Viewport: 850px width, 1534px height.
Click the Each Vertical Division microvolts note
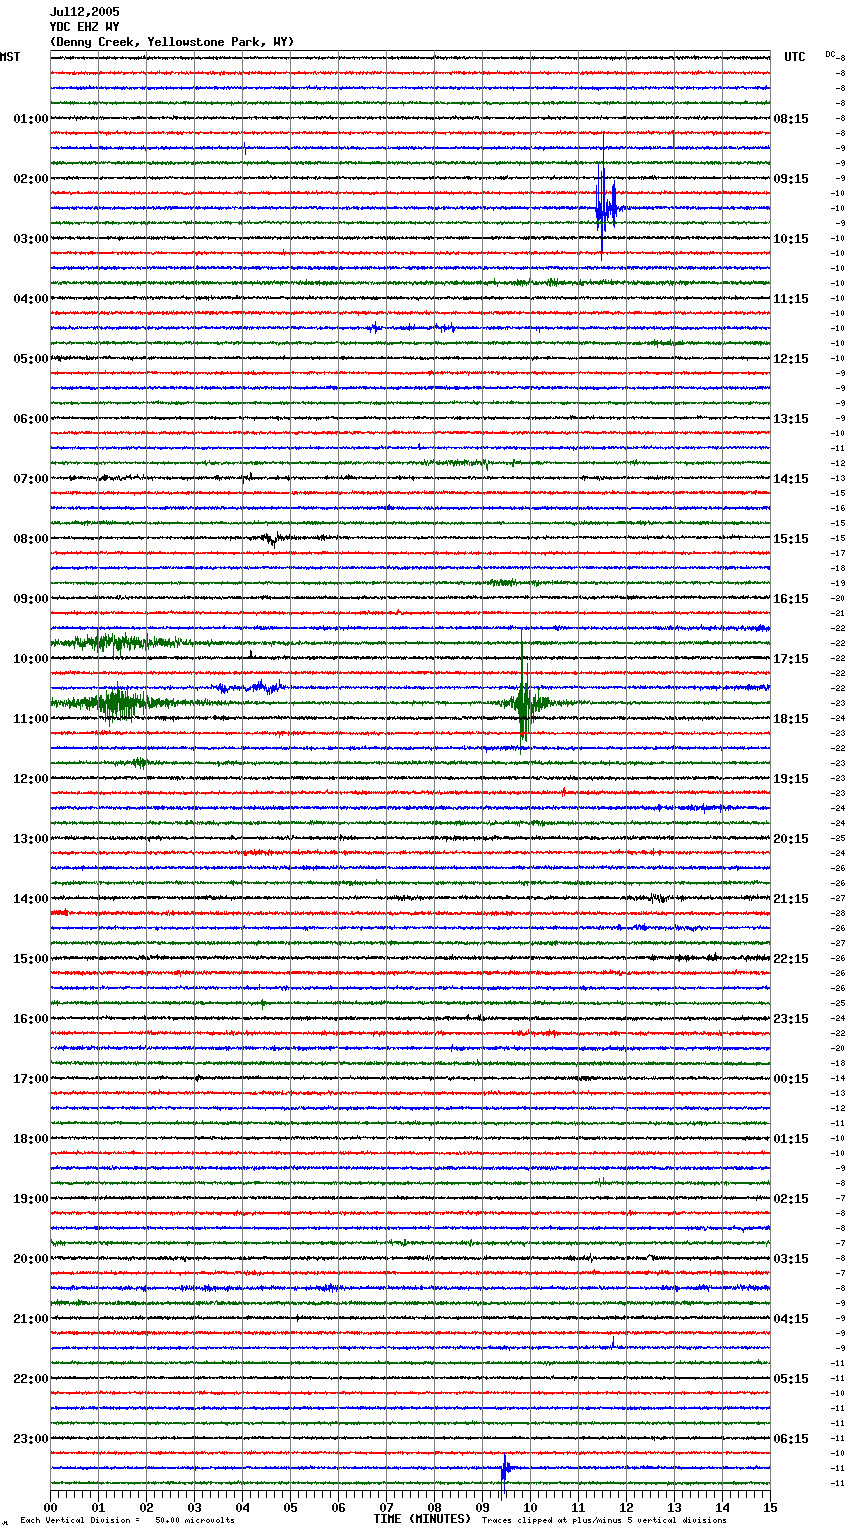(x=127, y=1520)
